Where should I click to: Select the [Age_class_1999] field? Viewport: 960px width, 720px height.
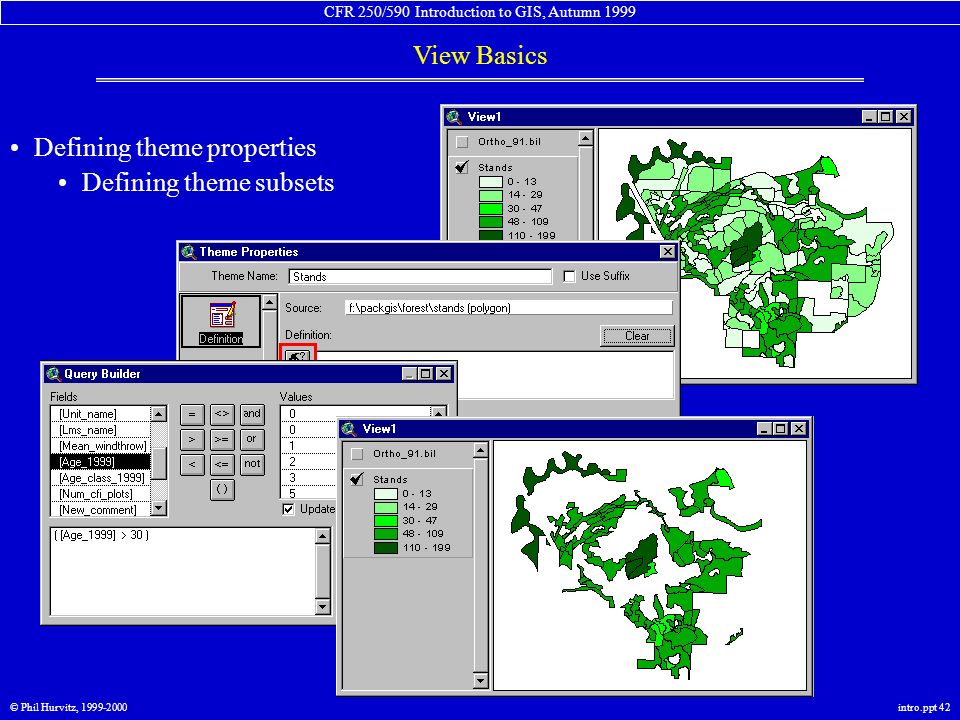100,478
